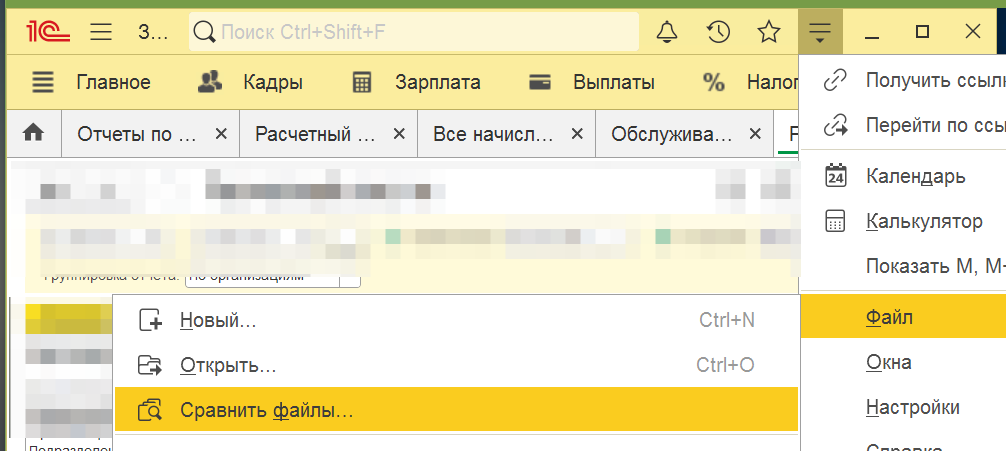
Task: Click the calculator icon in the menu
Action: pos(835,221)
